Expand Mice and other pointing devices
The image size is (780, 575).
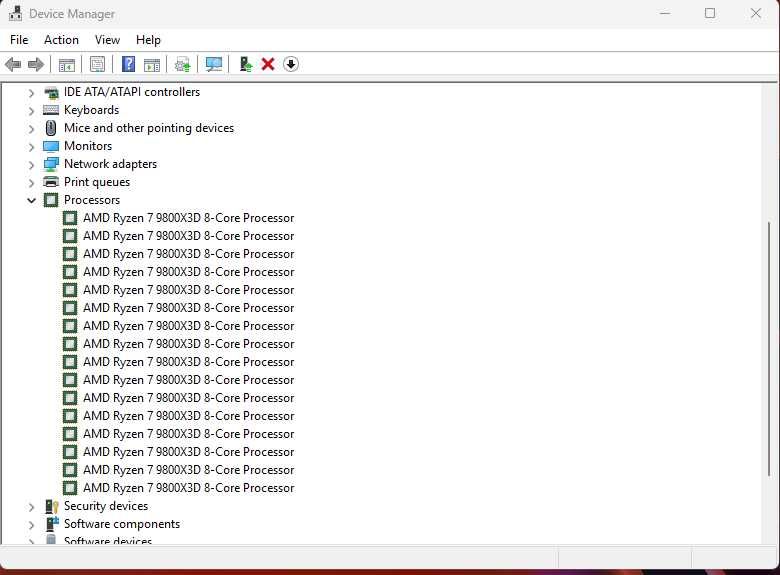click(31, 128)
